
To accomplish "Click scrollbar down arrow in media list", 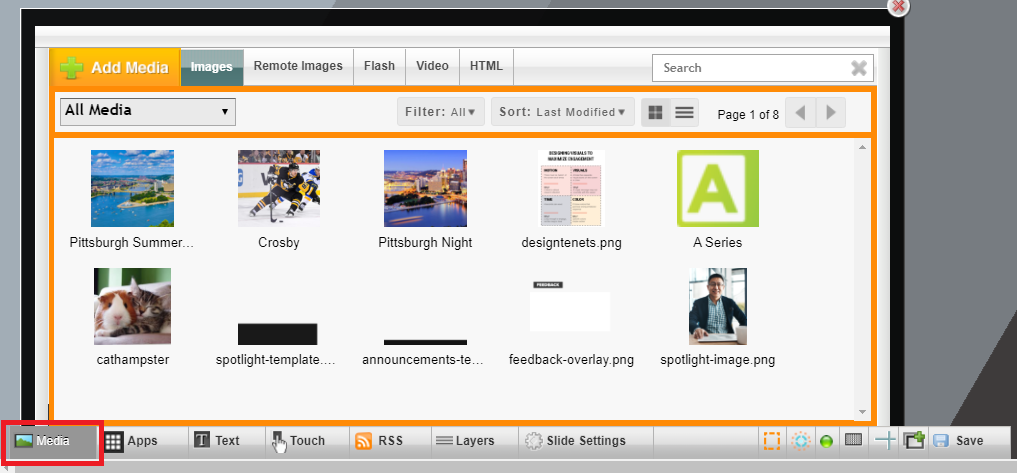I will [862, 411].
